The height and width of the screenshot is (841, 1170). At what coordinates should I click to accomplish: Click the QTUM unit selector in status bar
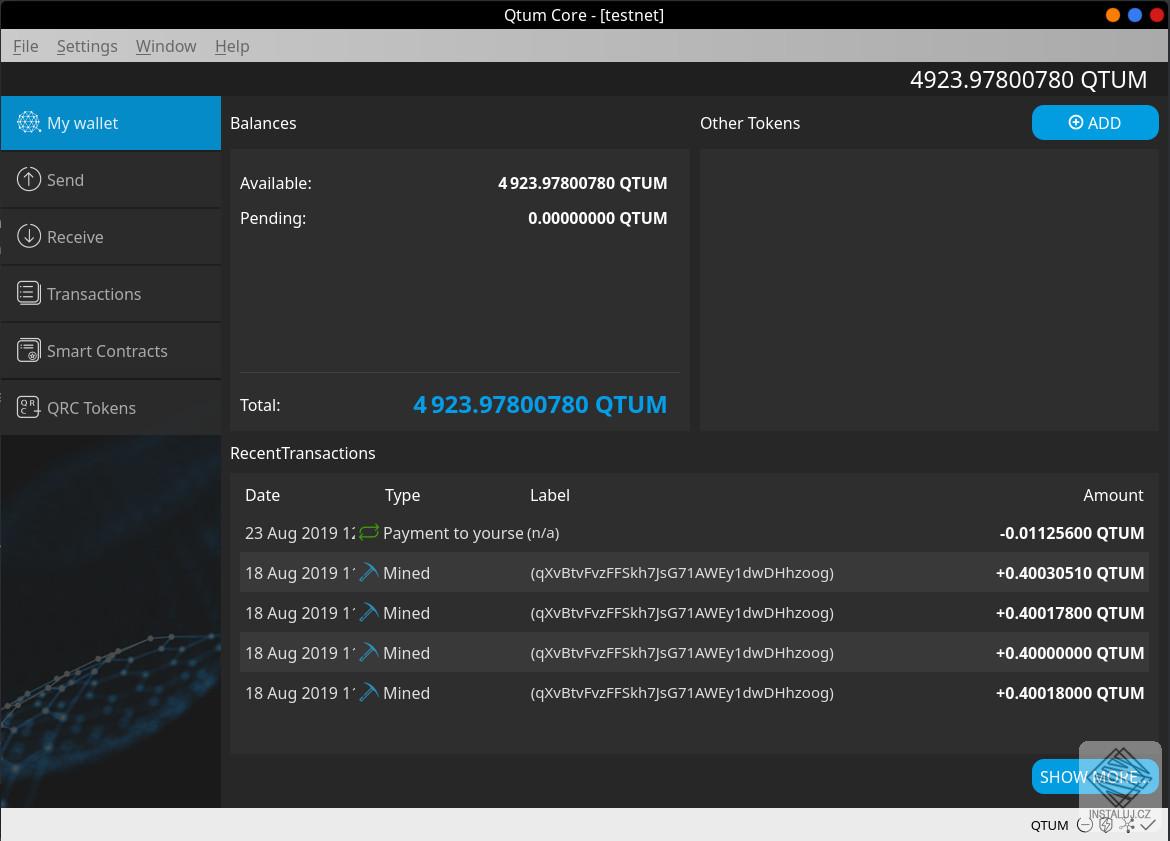[1049, 825]
